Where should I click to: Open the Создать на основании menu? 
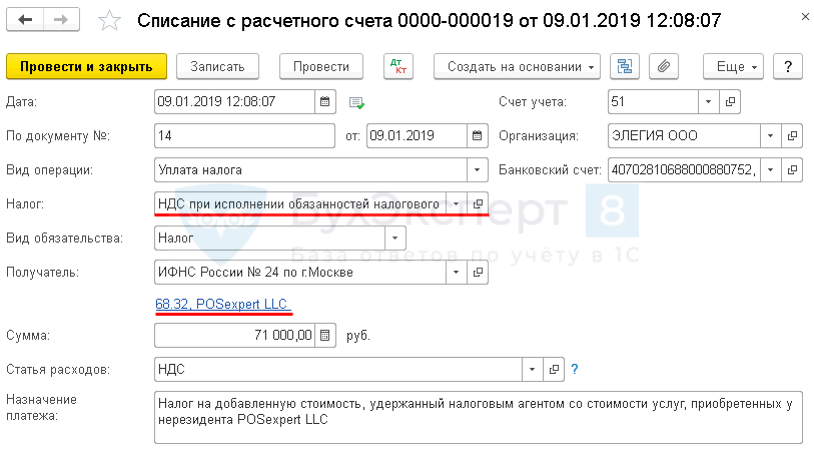(x=517, y=66)
